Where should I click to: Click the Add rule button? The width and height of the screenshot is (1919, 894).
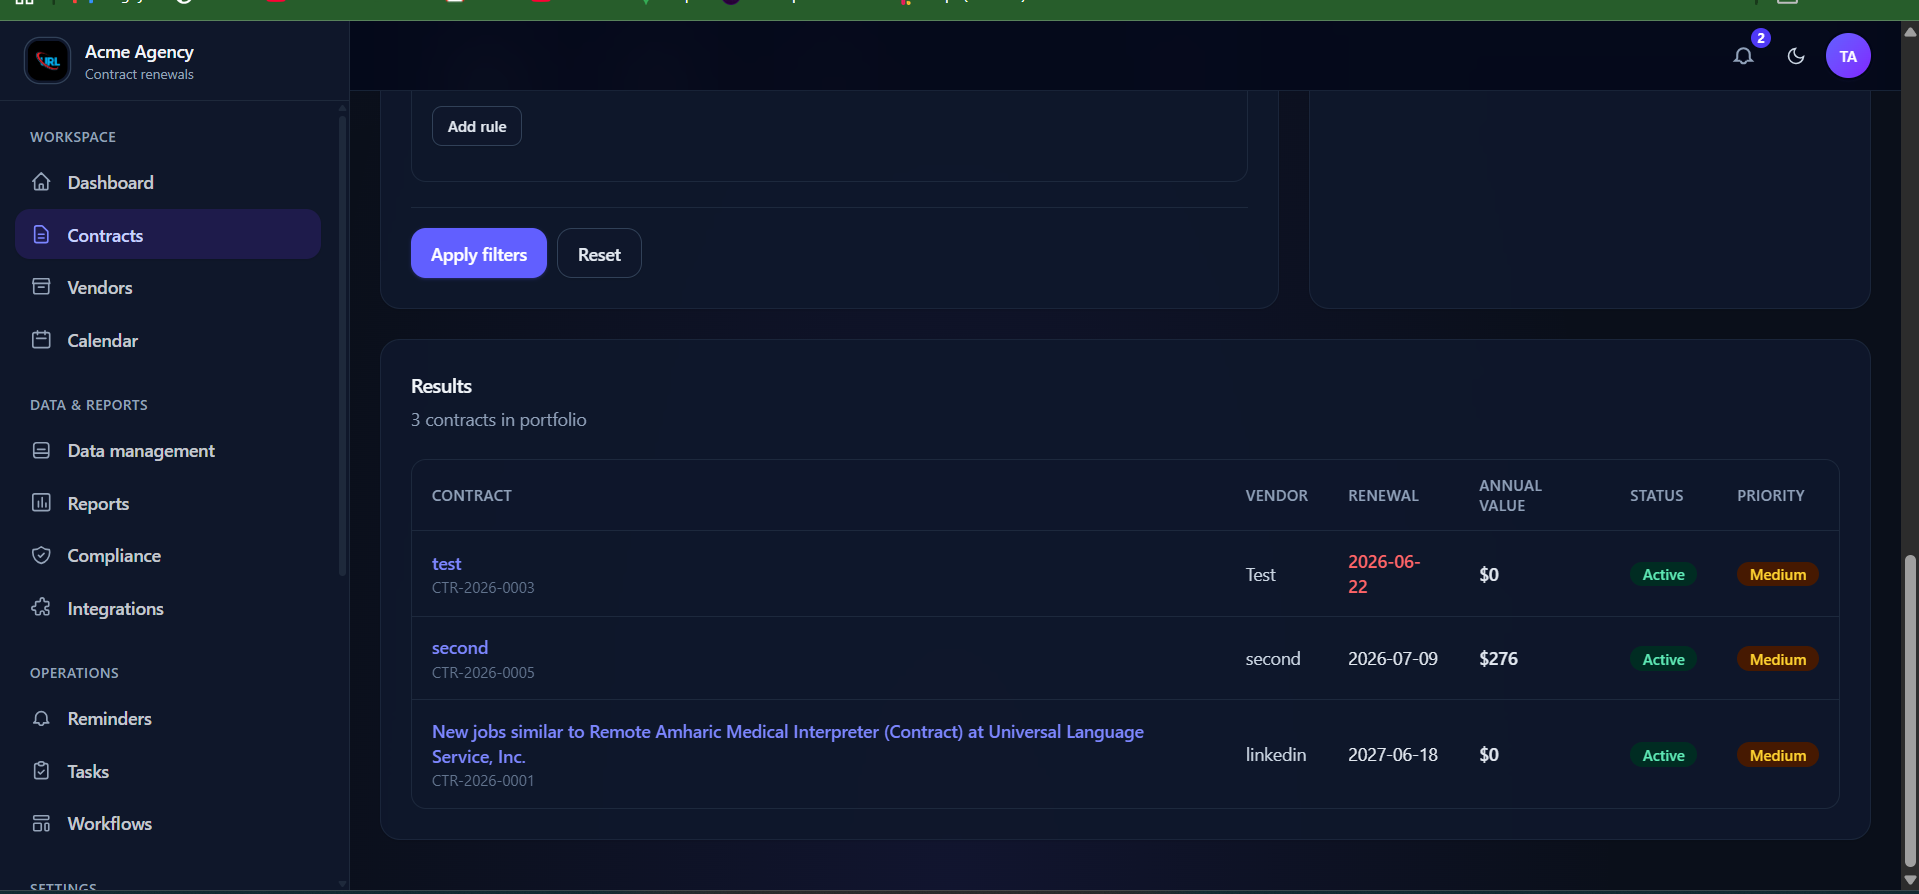click(x=477, y=126)
